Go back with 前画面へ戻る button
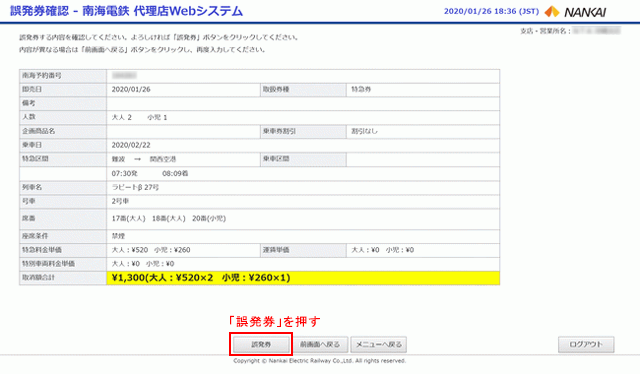The image size is (640, 374). (320, 345)
